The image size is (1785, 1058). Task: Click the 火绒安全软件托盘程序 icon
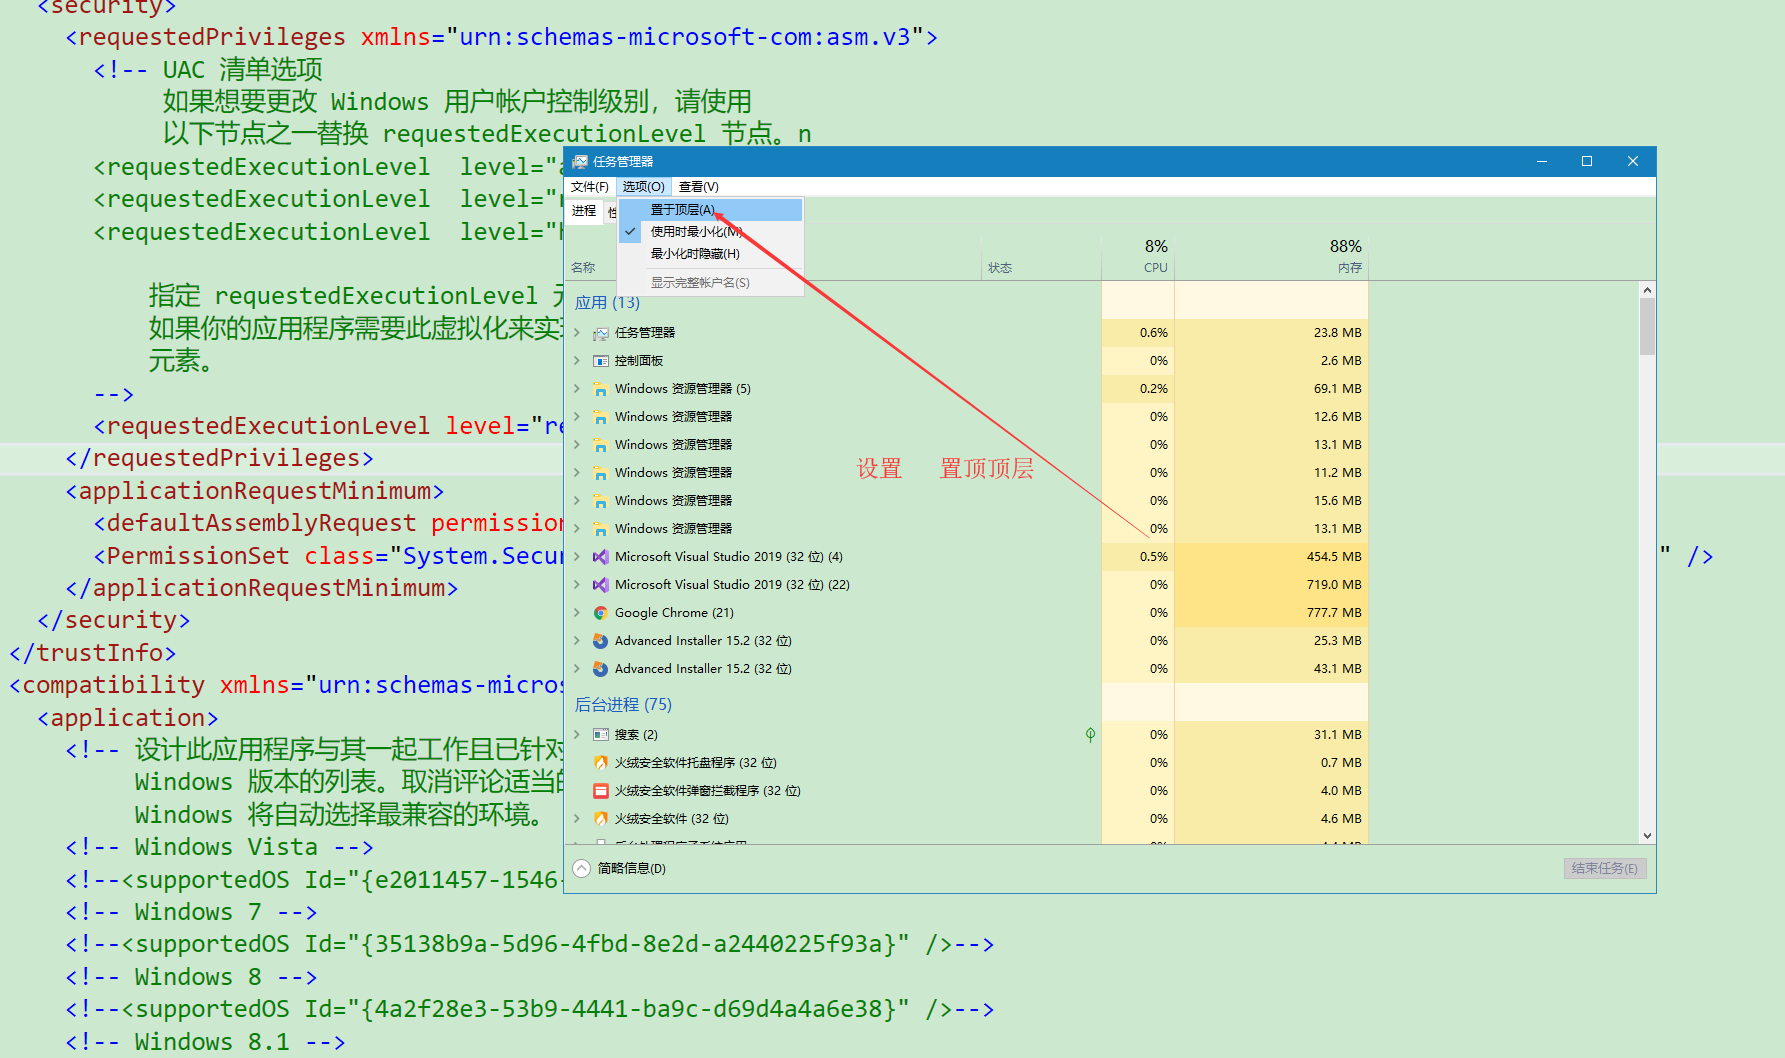pyautogui.click(x=601, y=762)
